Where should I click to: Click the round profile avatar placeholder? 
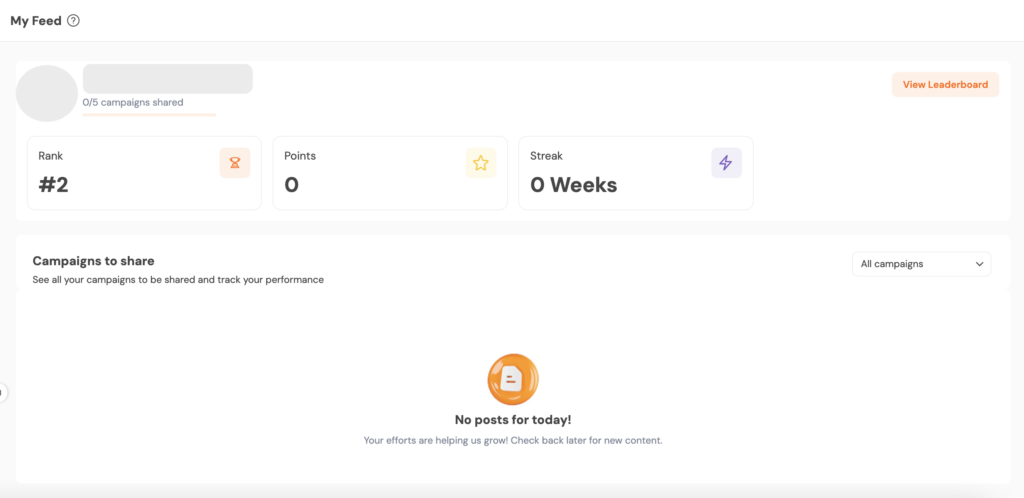point(47,94)
